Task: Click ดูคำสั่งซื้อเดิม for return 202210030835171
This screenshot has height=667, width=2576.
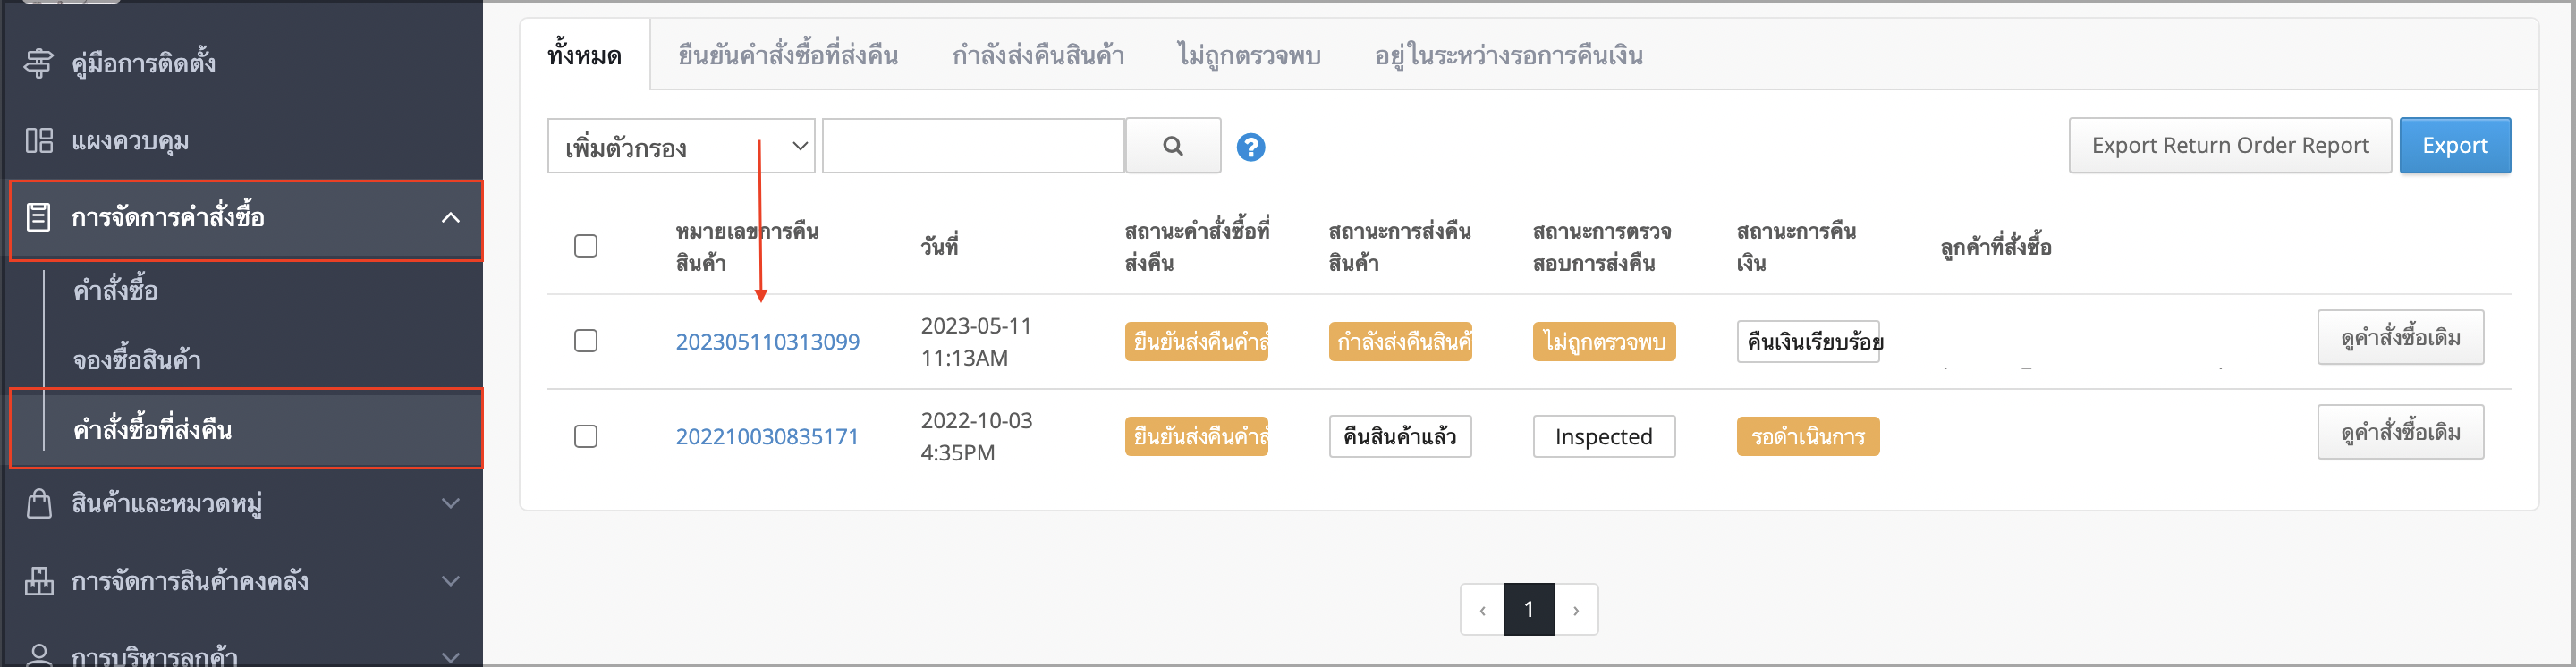Action: (x=2400, y=433)
